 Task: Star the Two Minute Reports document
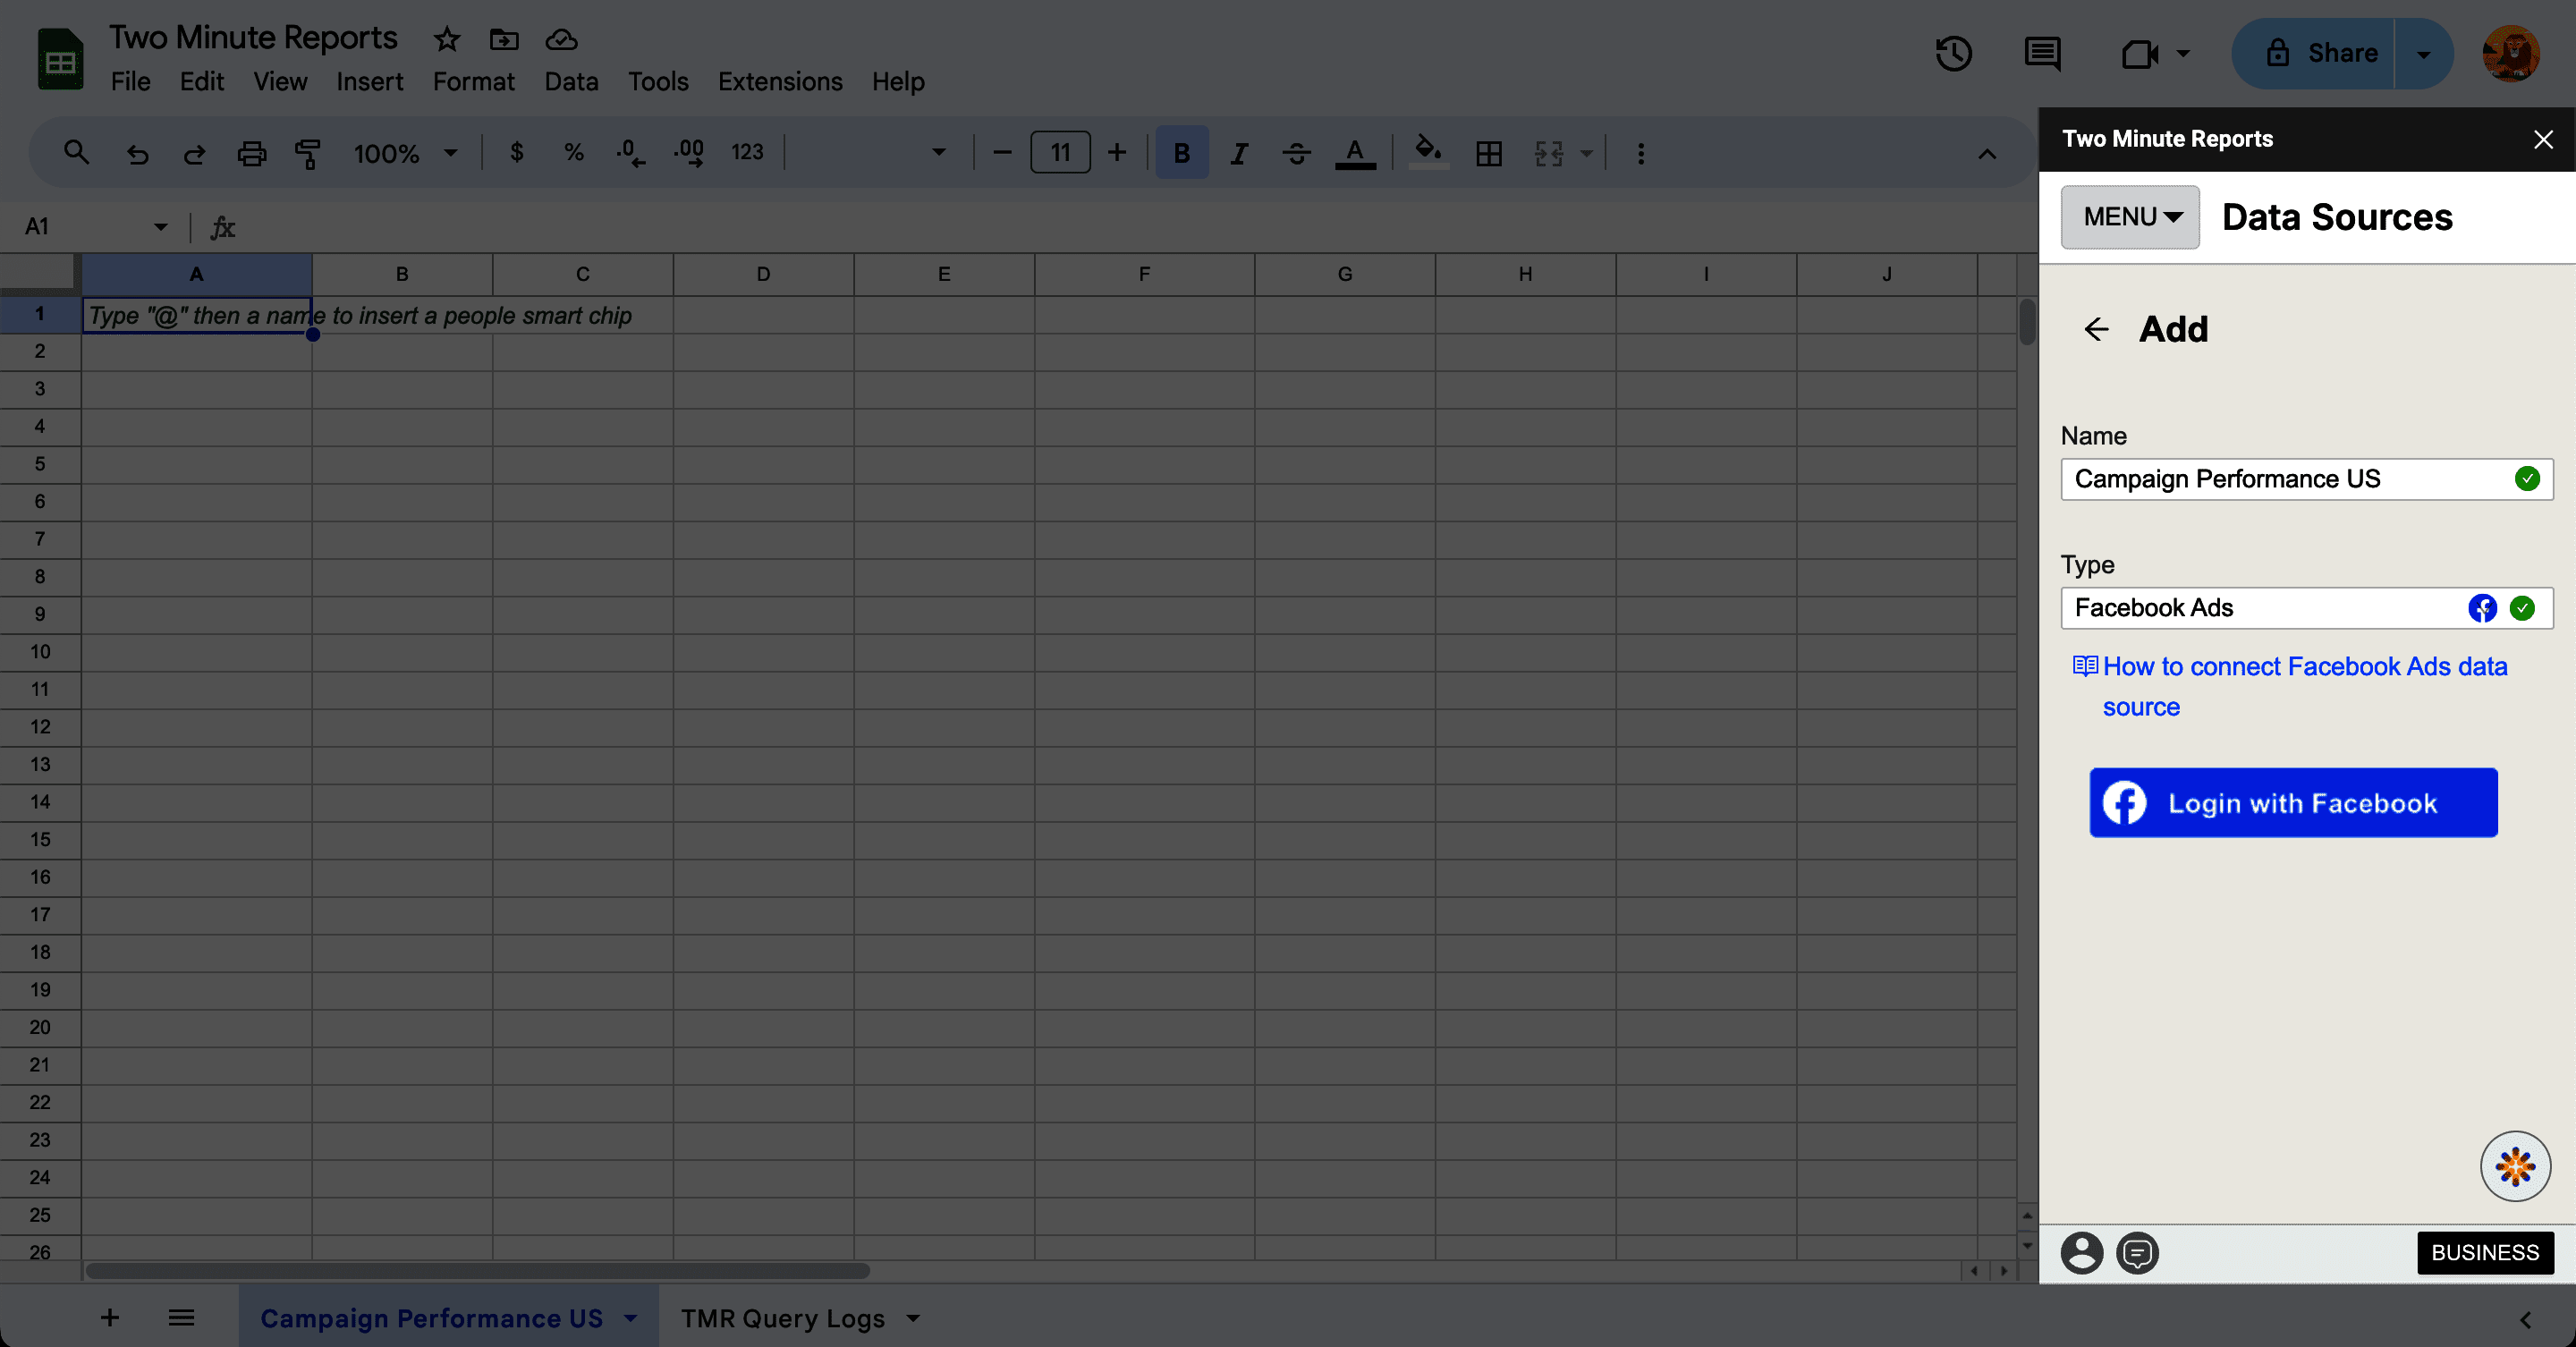tap(446, 39)
